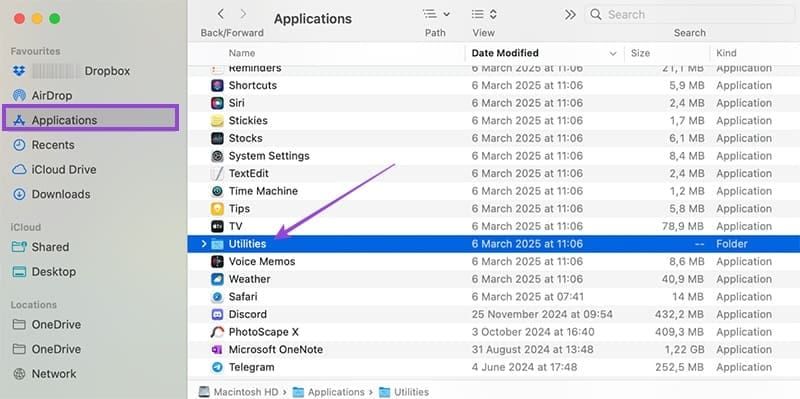Viewport: 800px width, 399px height.
Task: Click the "Voice Memos" file name
Action: (x=262, y=262)
